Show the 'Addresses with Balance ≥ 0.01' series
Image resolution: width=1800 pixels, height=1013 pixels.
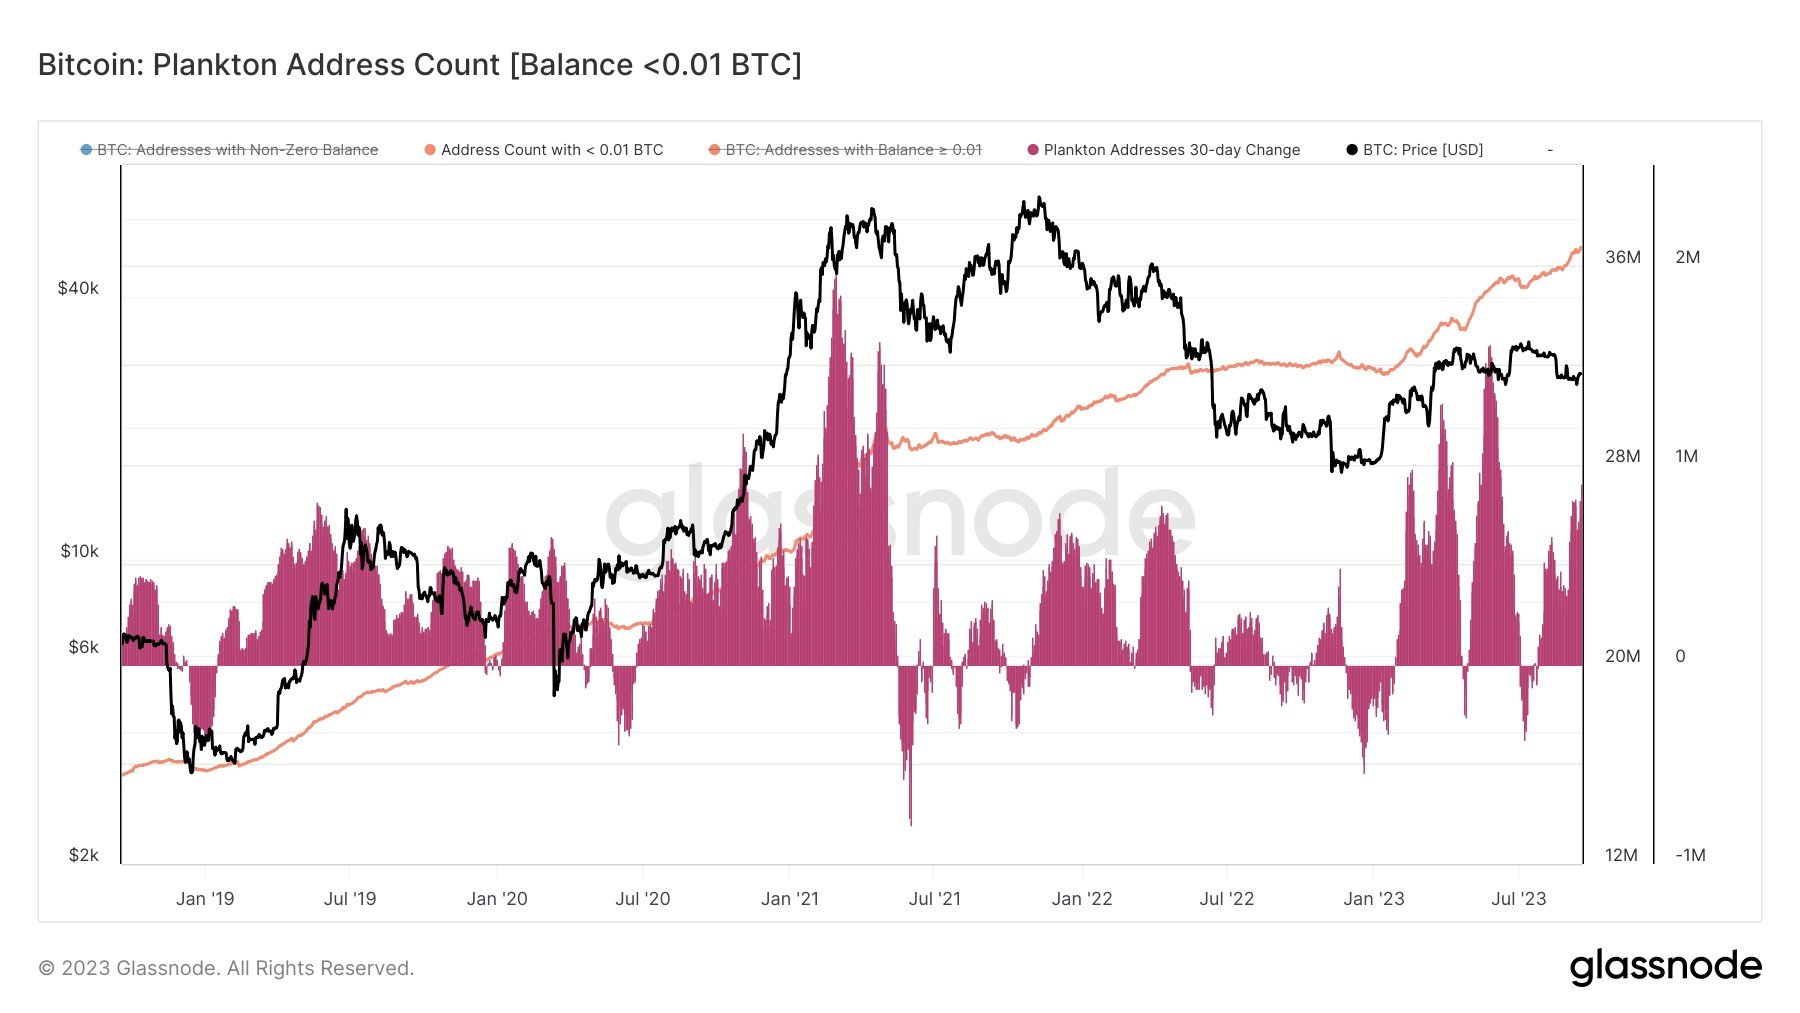(x=853, y=150)
